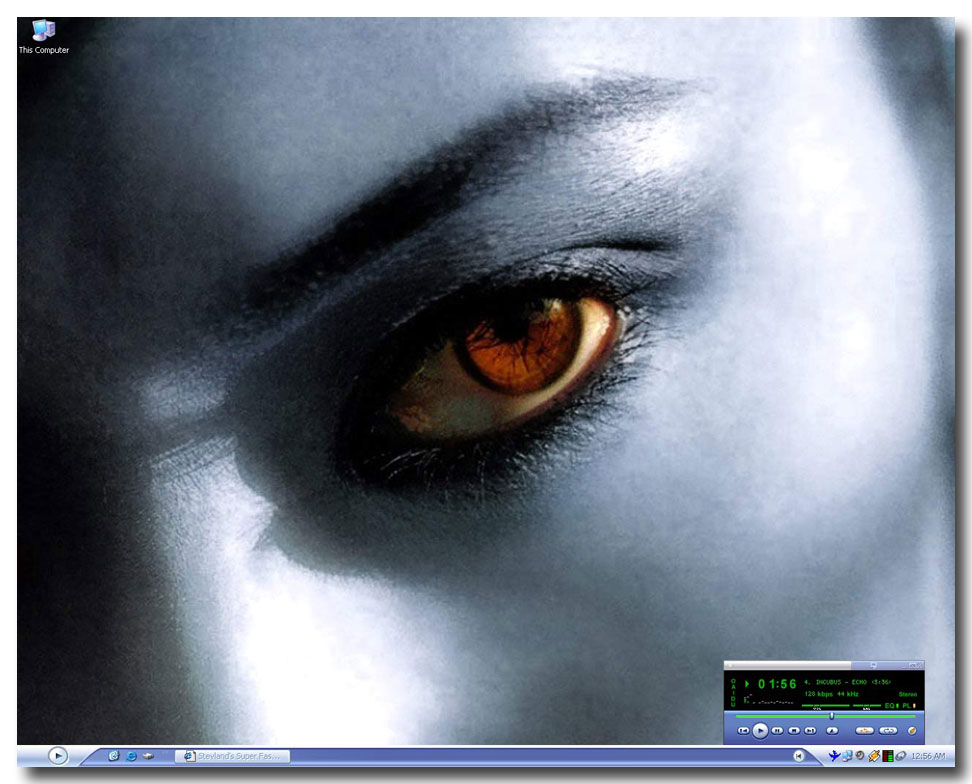Click the Winamp eject/open file button
The width and height of the screenshot is (972, 784).
(x=833, y=731)
